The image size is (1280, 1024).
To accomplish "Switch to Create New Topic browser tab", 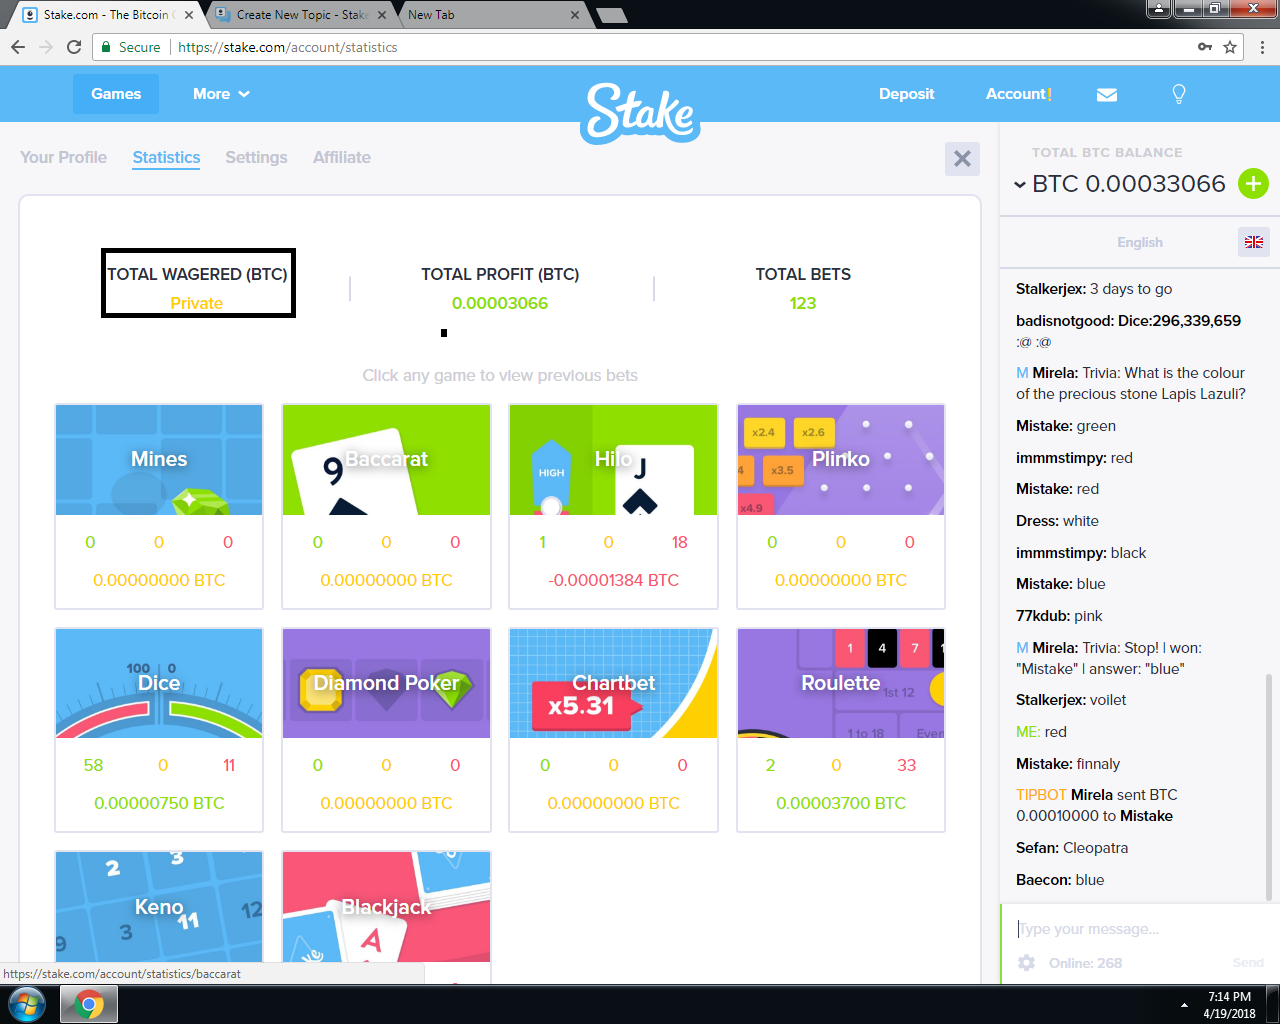I will (300, 15).
